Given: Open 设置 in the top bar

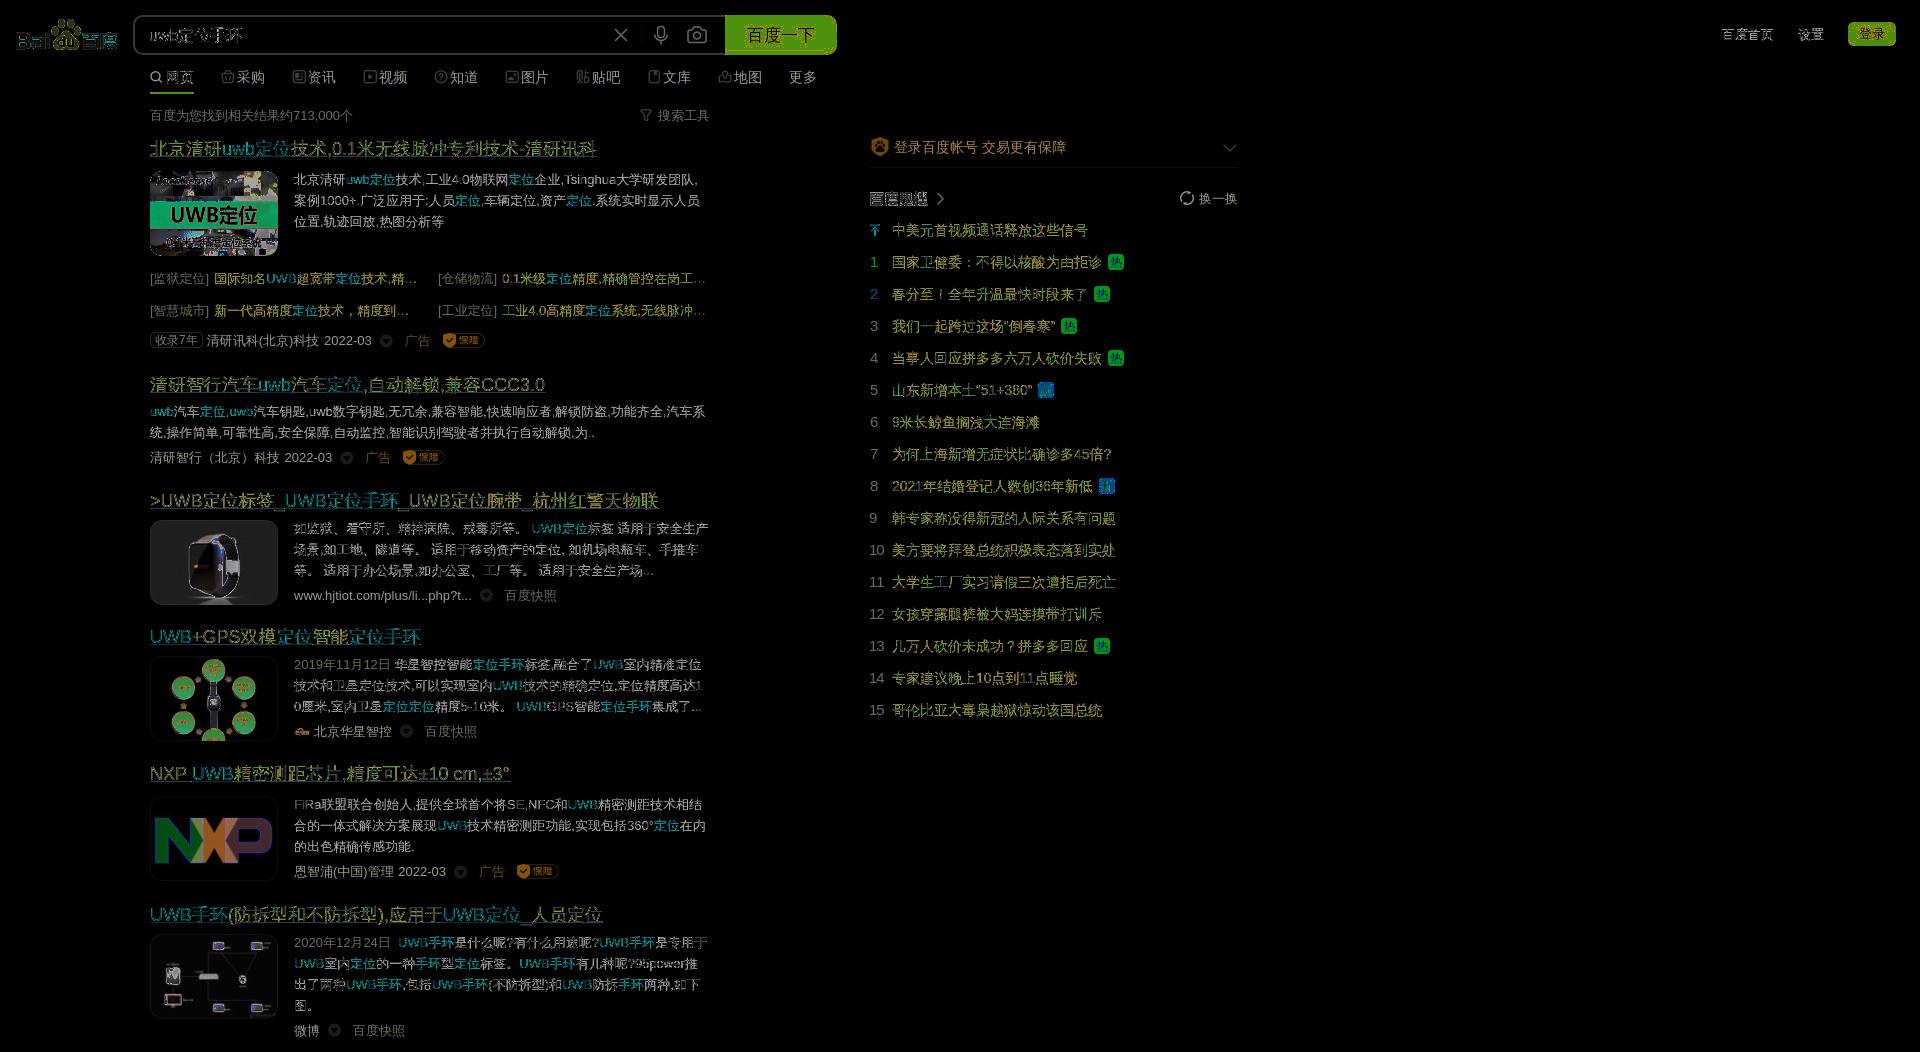Looking at the screenshot, I should point(1811,34).
